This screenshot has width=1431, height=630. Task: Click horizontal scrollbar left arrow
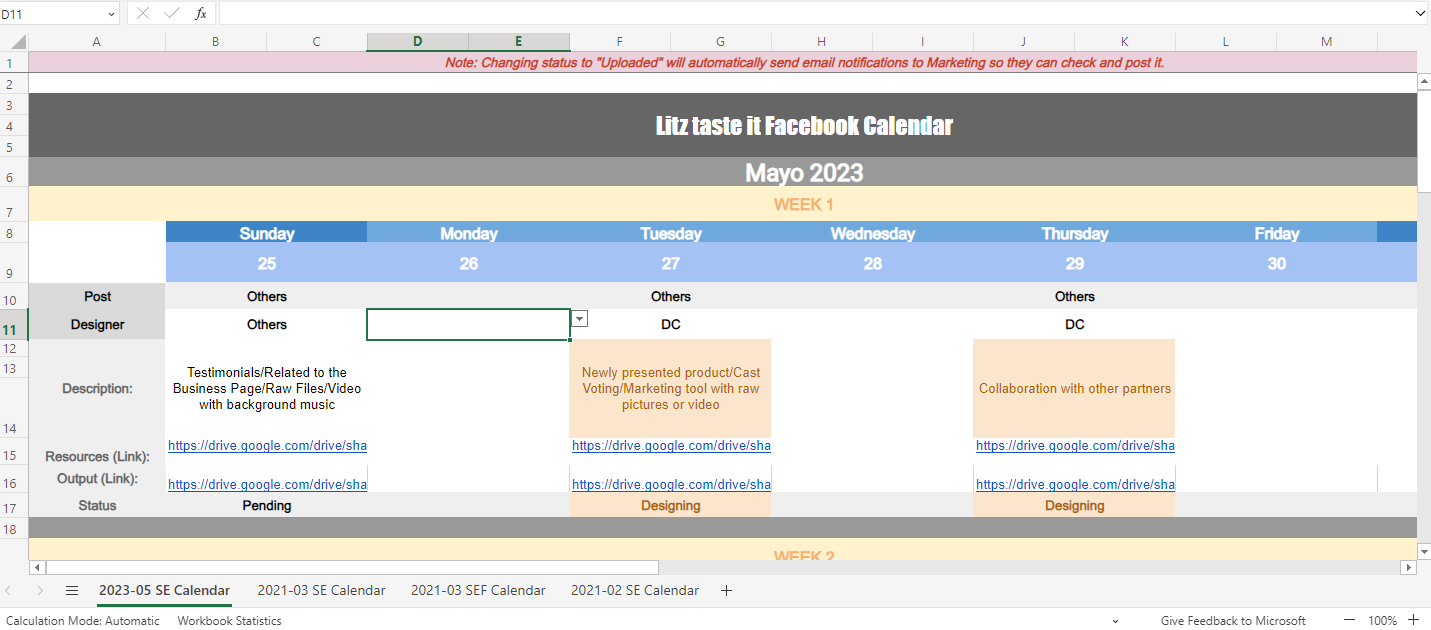click(x=38, y=567)
